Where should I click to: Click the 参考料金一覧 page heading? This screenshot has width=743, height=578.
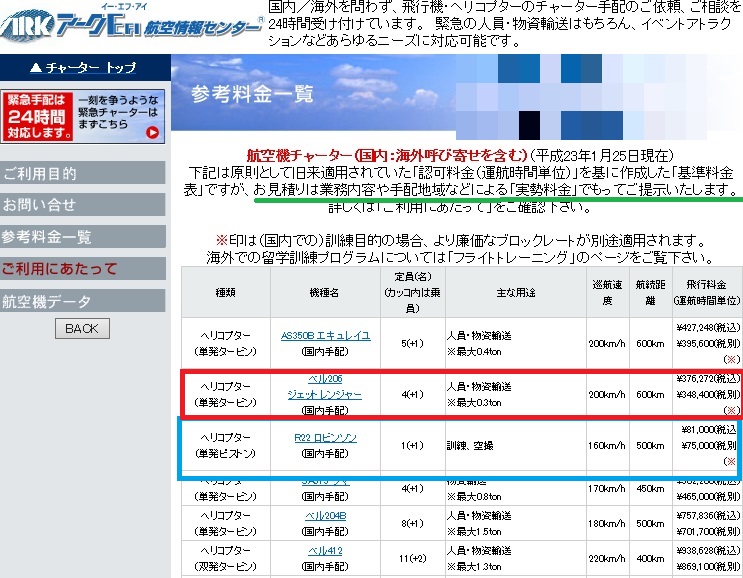click(252, 94)
